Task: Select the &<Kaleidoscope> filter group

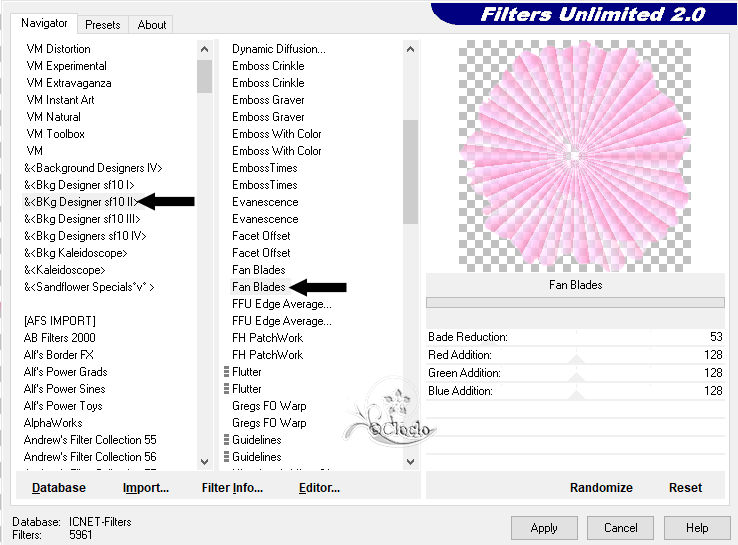Action: (x=65, y=270)
